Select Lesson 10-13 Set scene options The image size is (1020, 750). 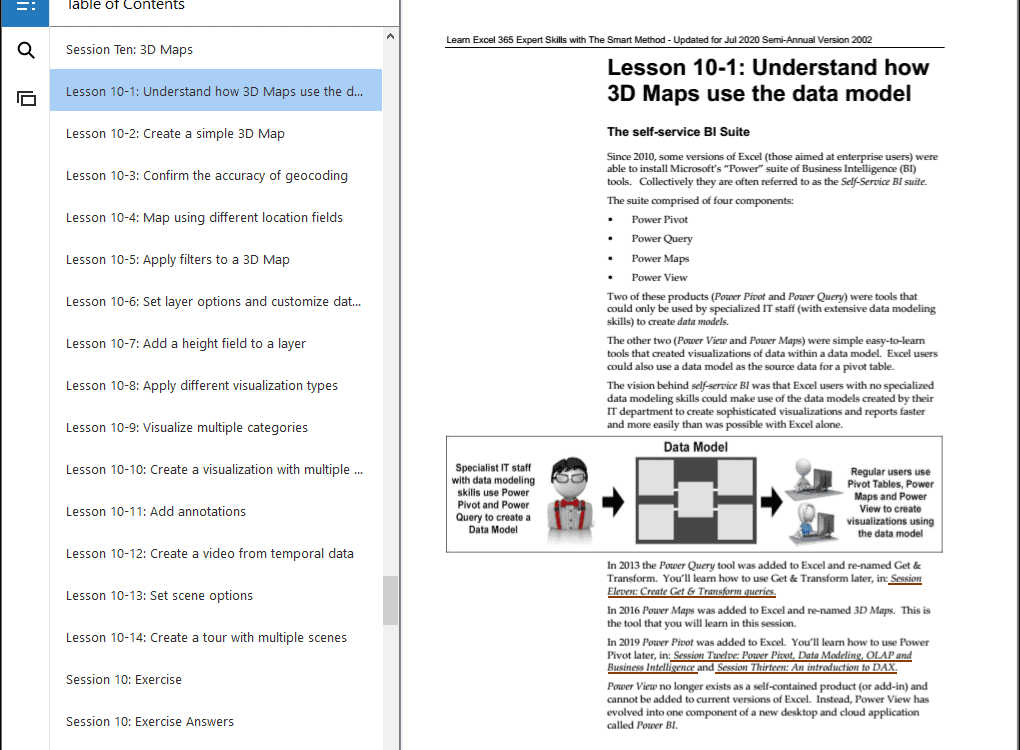tap(216, 595)
